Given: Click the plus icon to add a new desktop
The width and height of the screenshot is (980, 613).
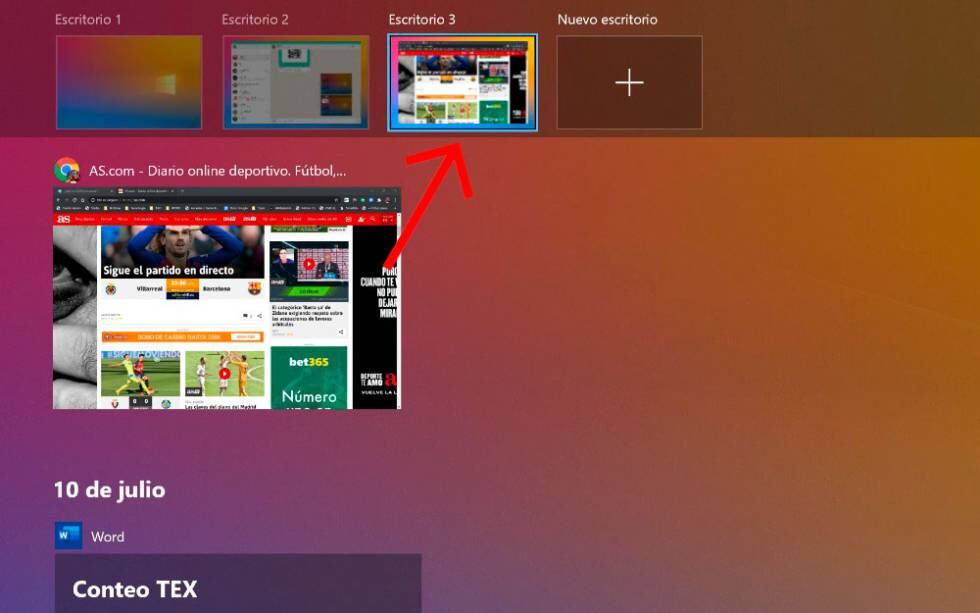Looking at the screenshot, I should pyautogui.click(x=629, y=84).
